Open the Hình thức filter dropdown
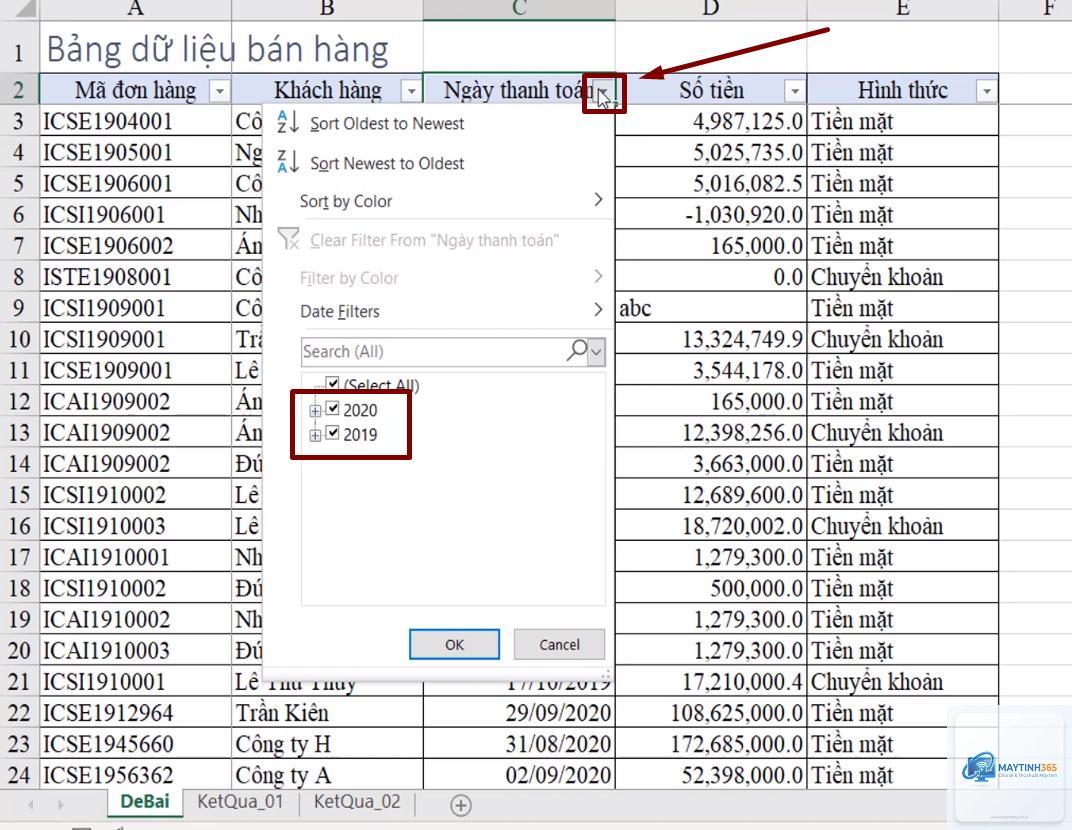The height and width of the screenshot is (830, 1072). pos(987,91)
